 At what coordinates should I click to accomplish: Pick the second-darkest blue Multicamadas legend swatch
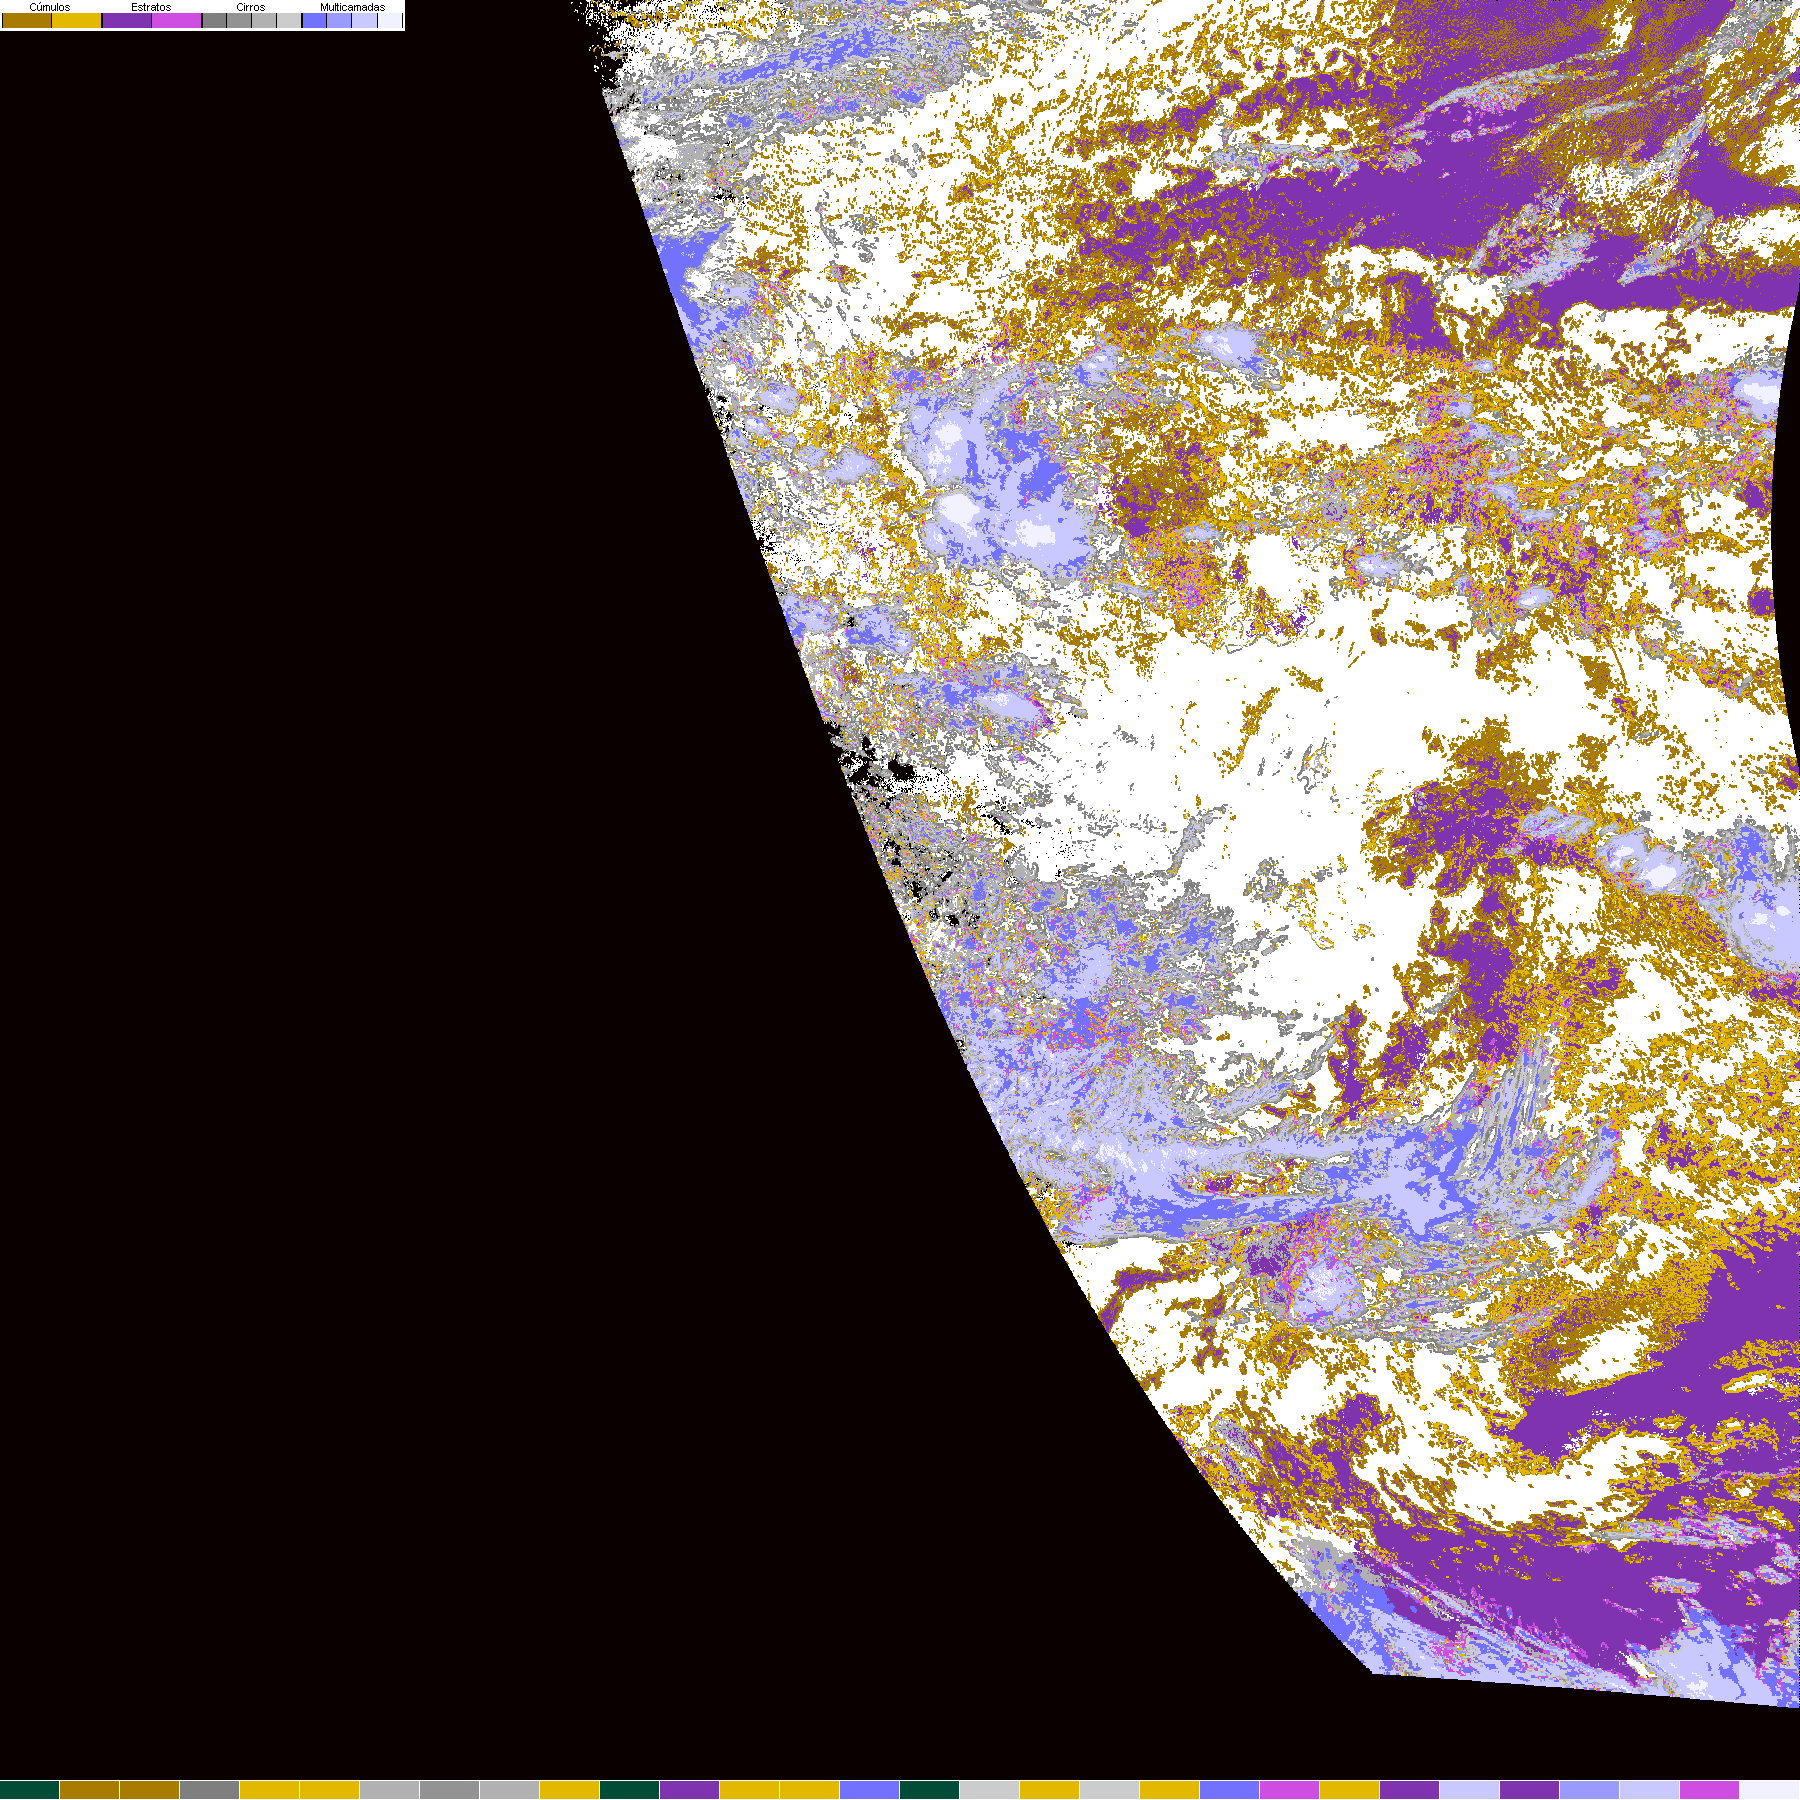[339, 20]
